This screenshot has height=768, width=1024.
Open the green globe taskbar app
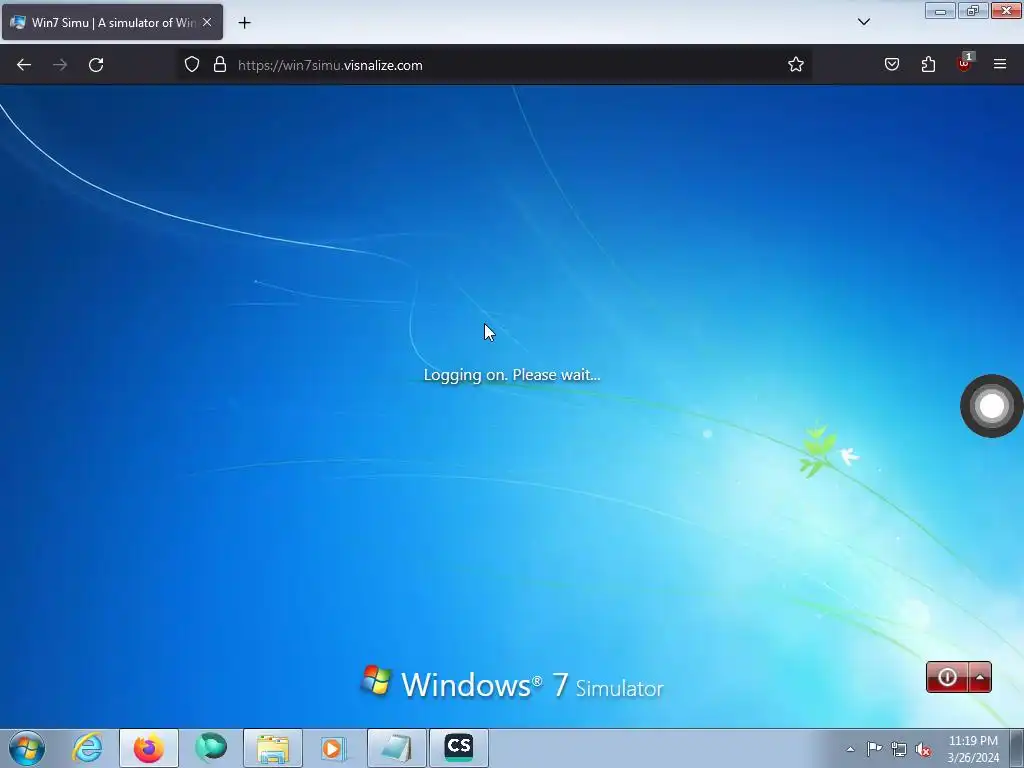point(211,748)
